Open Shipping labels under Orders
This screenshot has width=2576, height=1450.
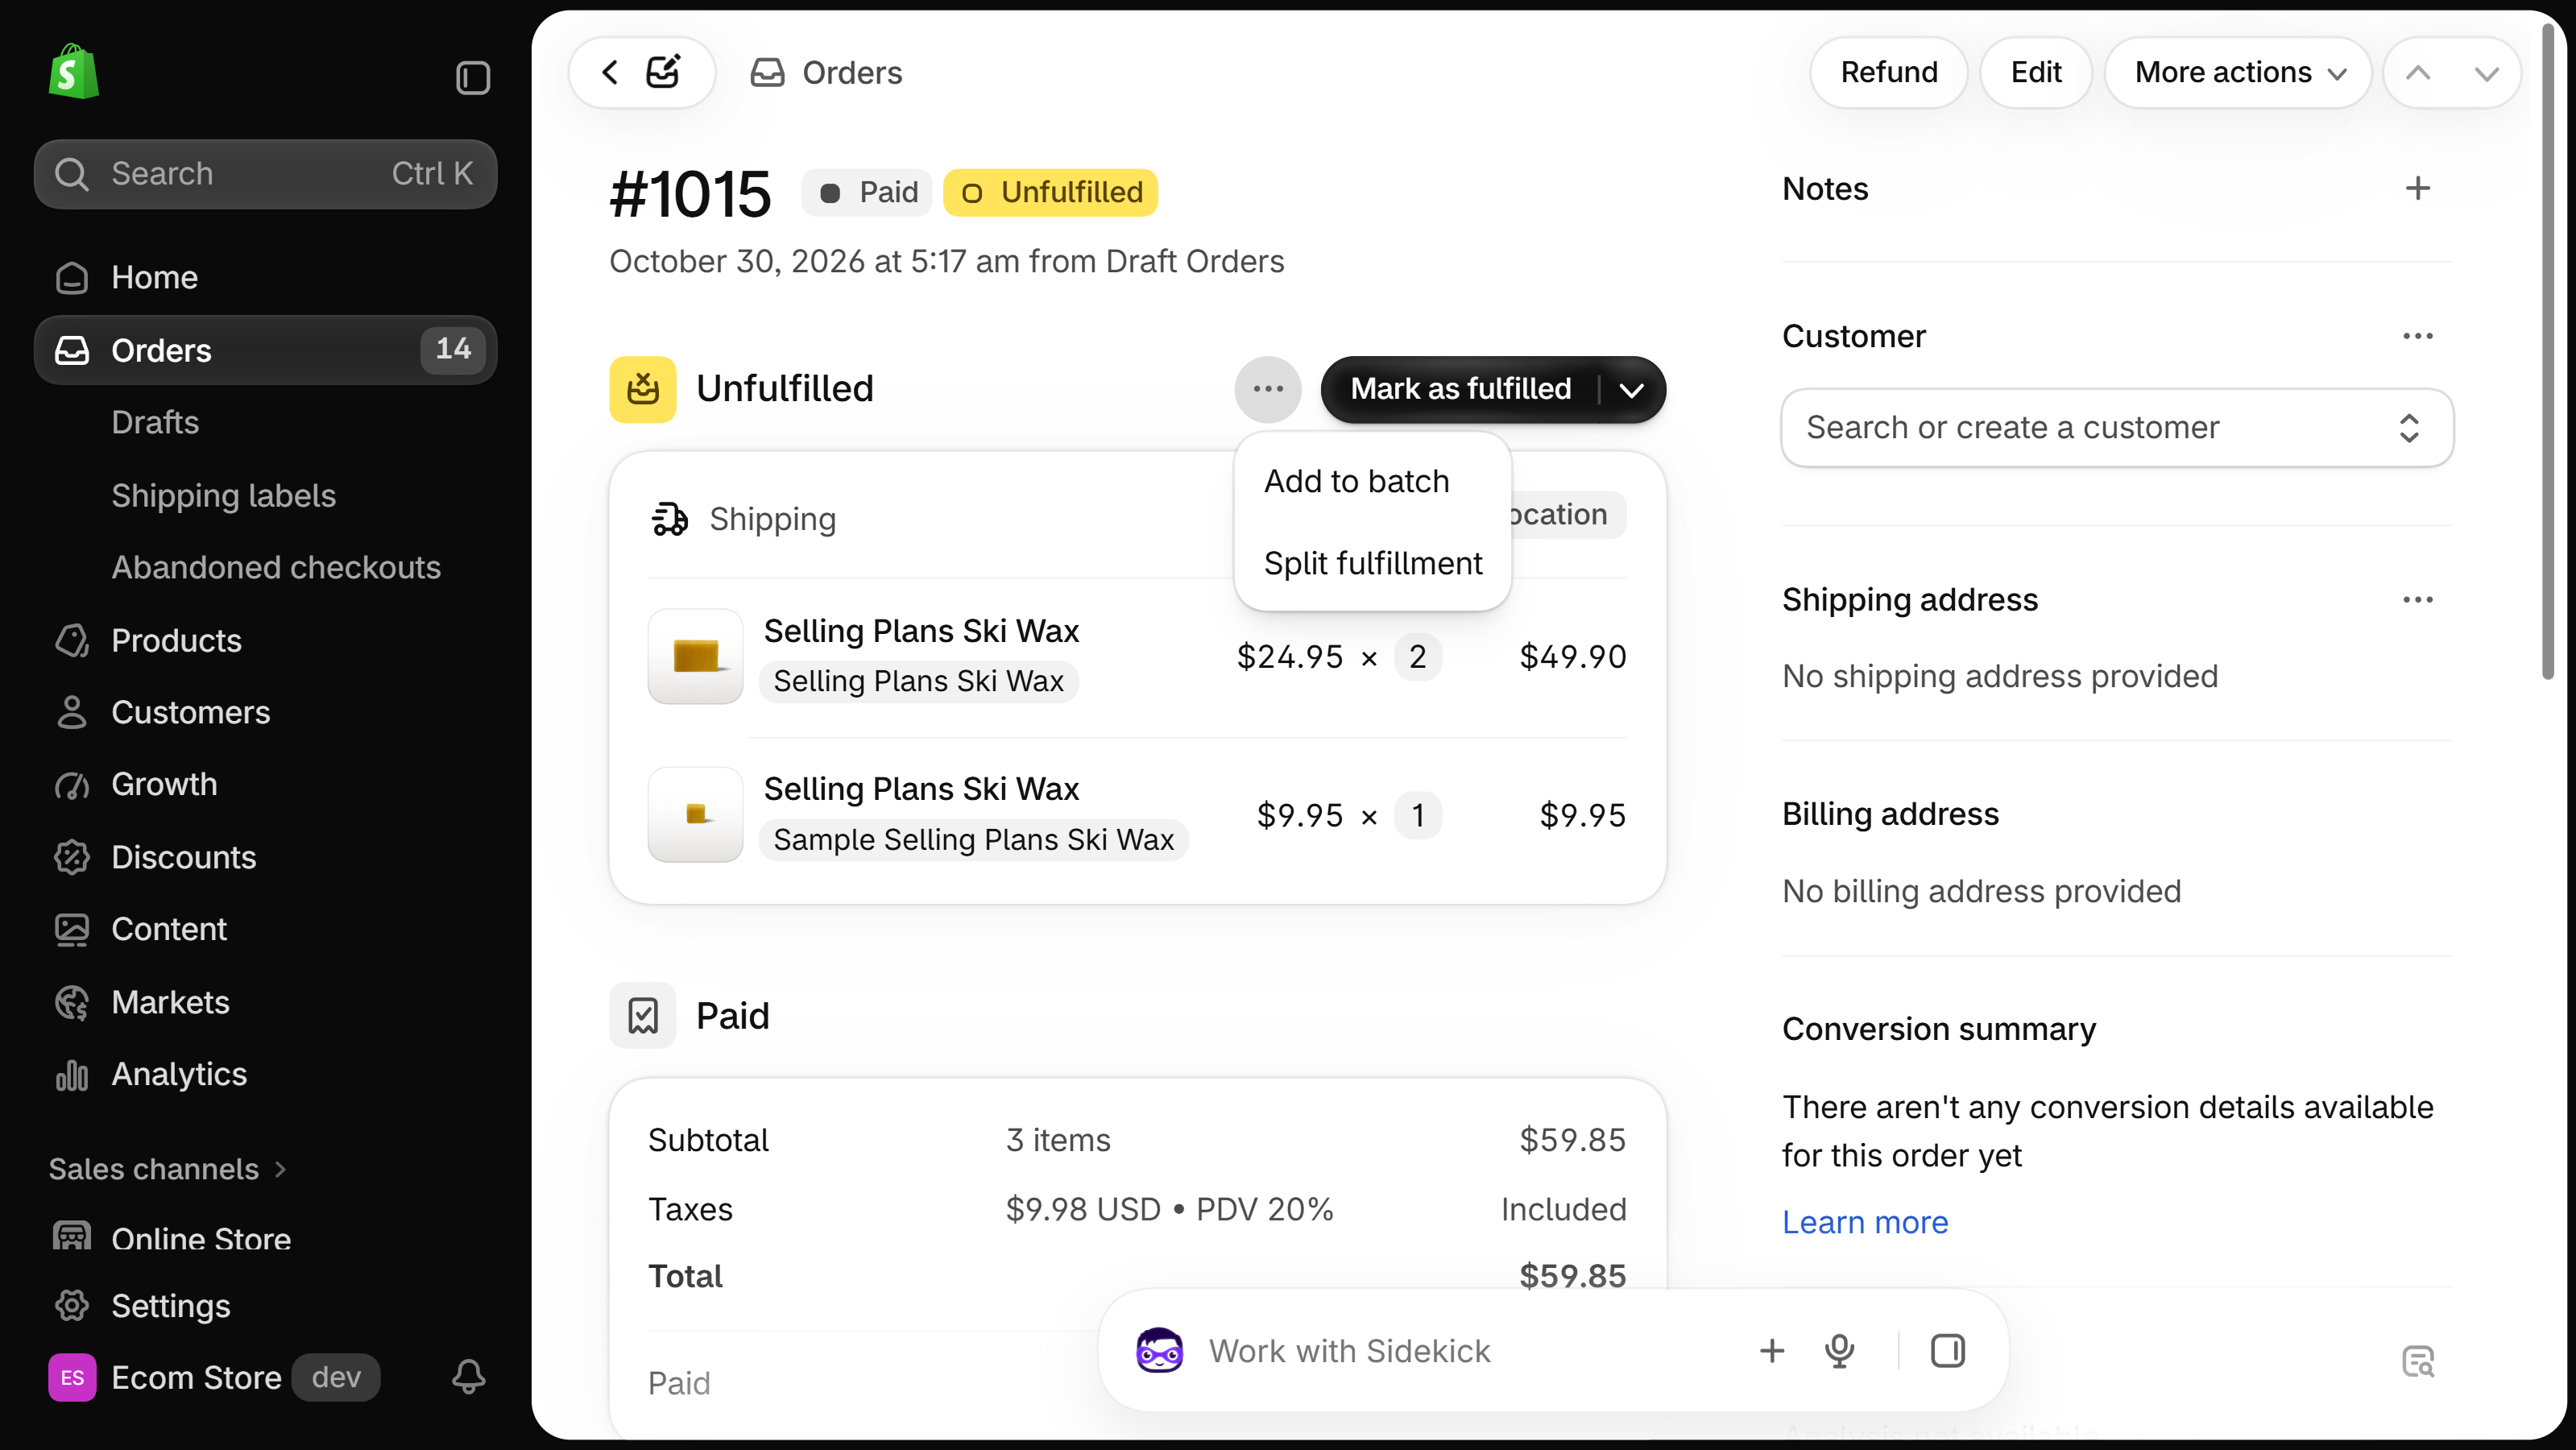[x=223, y=496]
